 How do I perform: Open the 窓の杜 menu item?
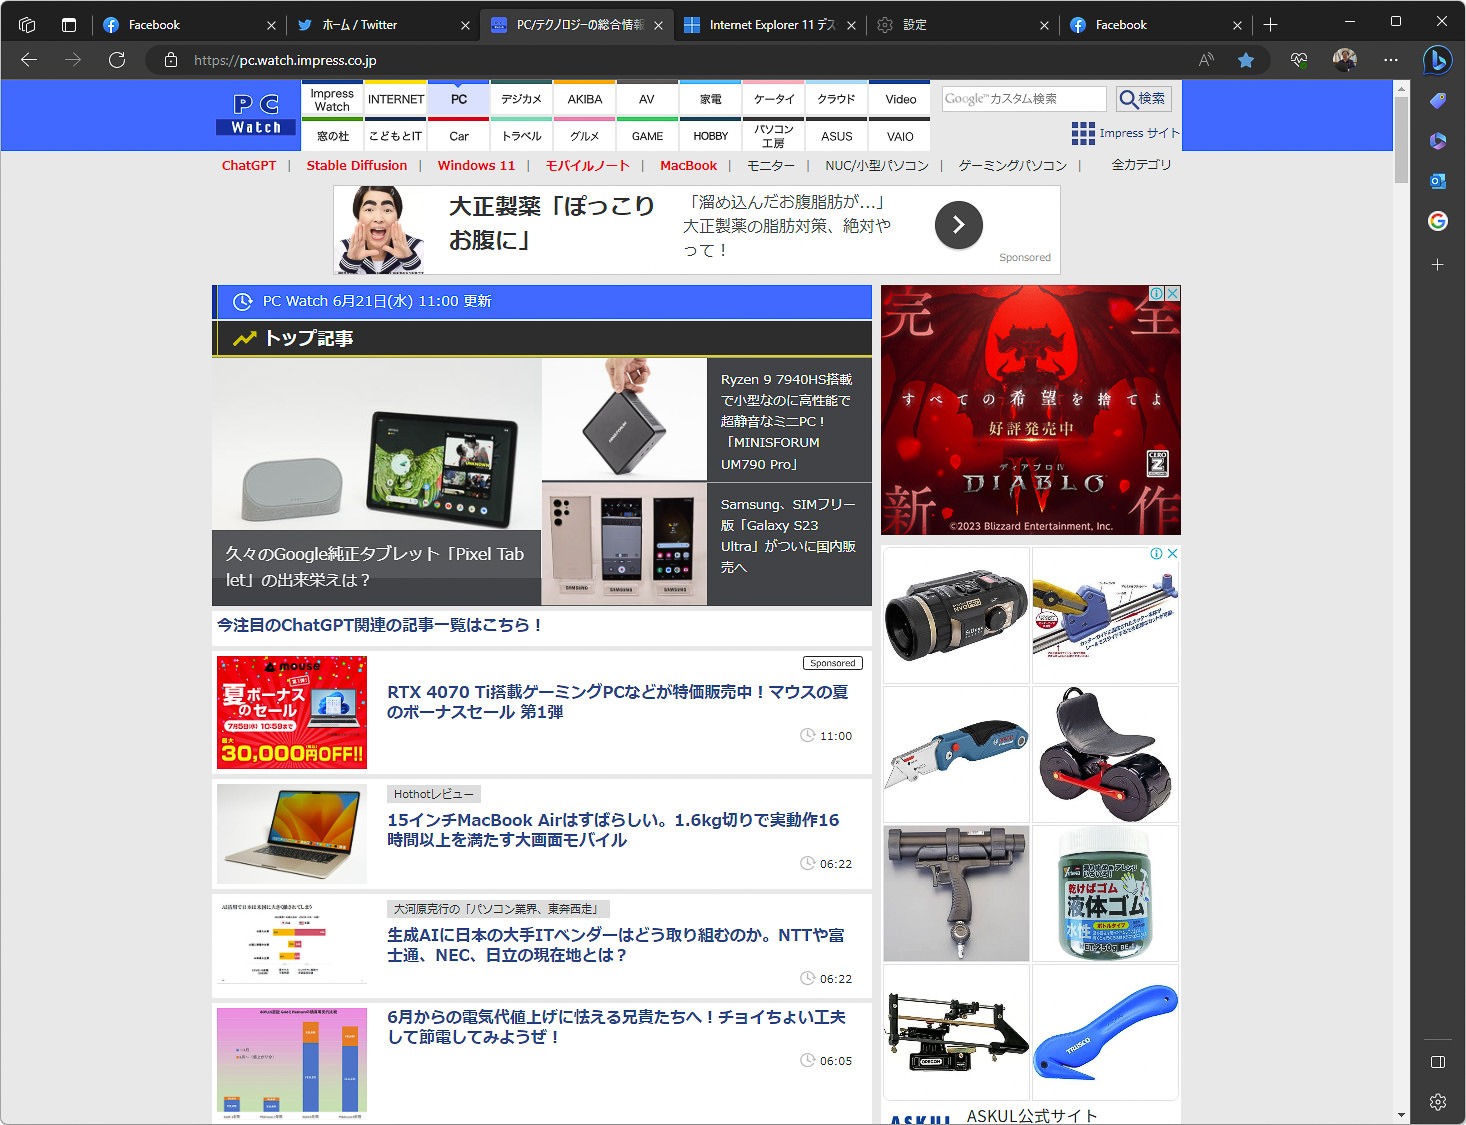tap(333, 136)
